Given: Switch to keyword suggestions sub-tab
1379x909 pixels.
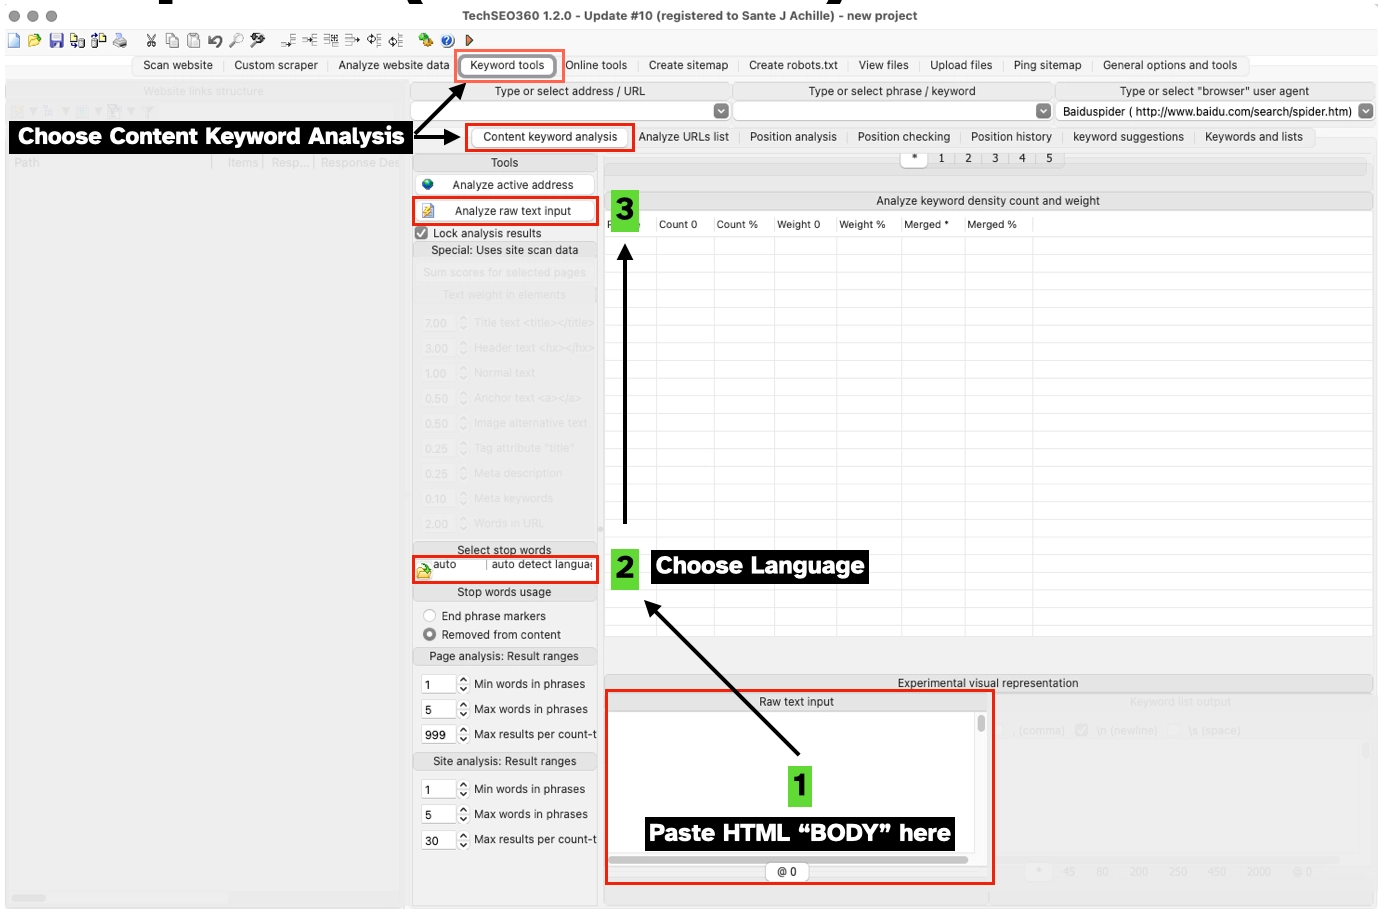Looking at the screenshot, I should [1128, 137].
